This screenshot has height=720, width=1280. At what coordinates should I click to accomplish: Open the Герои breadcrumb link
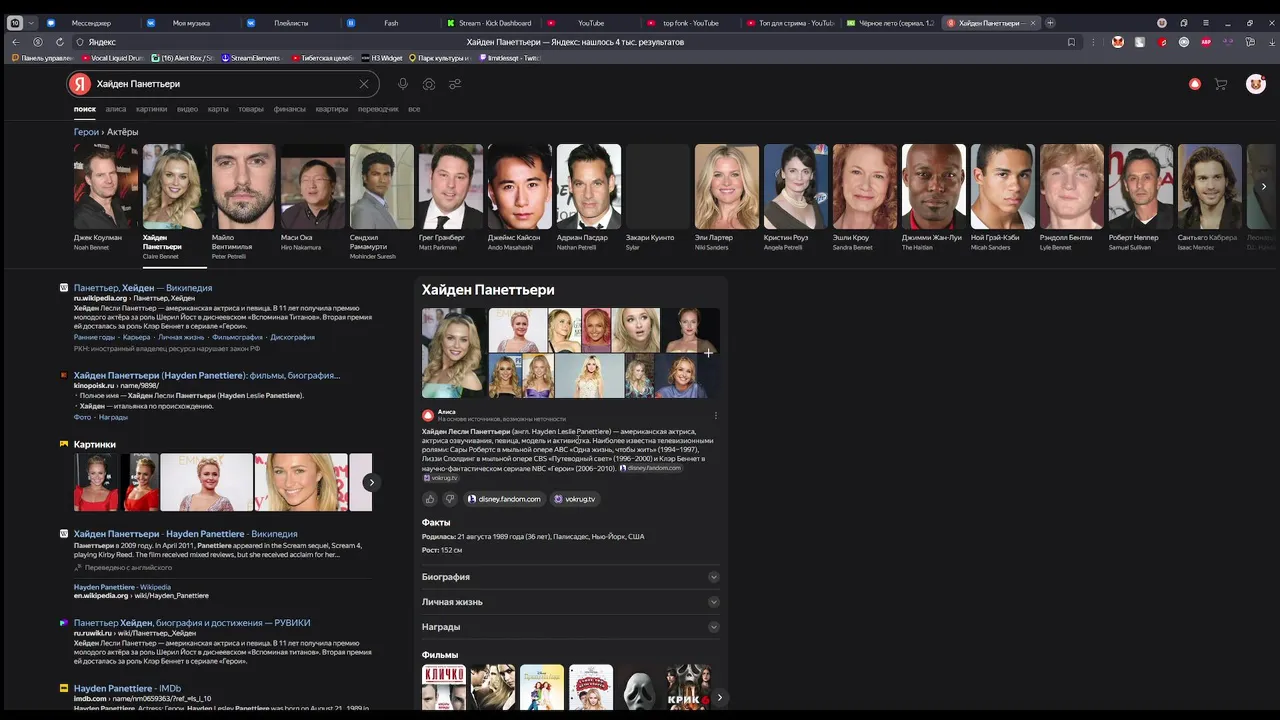86,132
